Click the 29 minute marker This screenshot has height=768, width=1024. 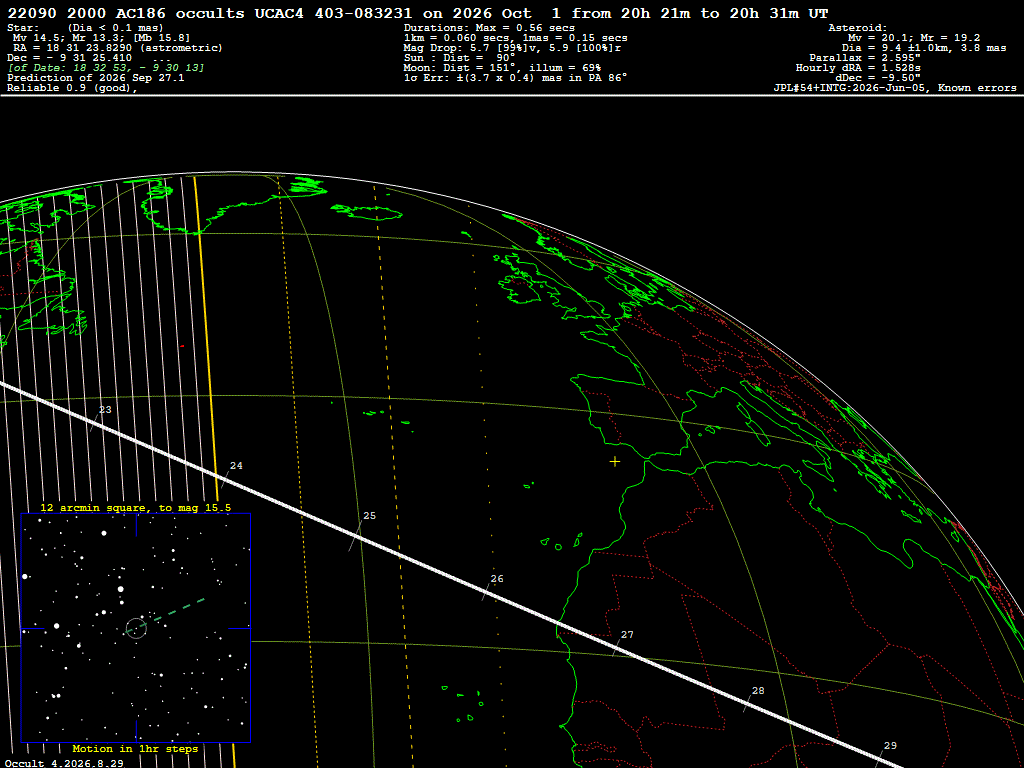890,746
